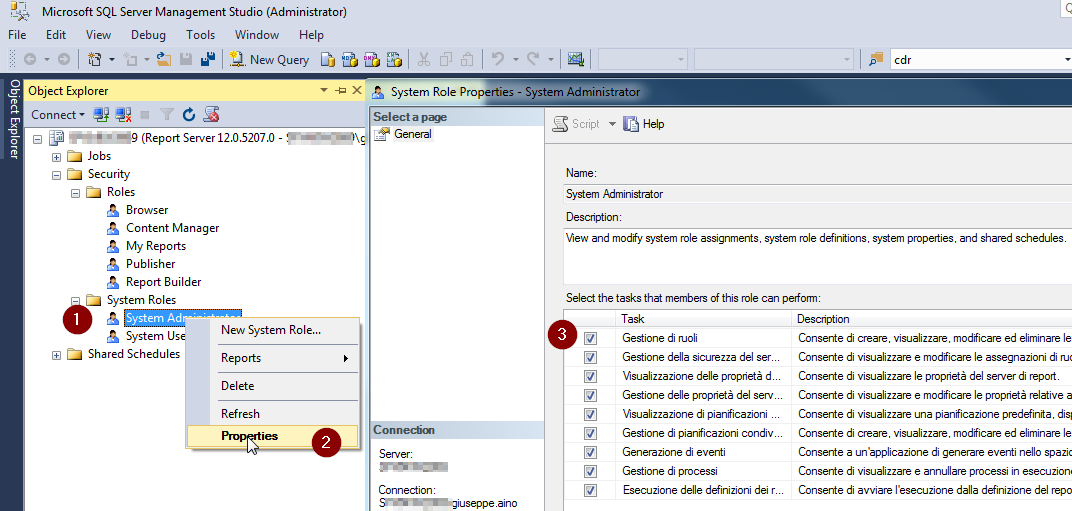Choose Delete in the context menu
1072x511 pixels.
click(271, 386)
